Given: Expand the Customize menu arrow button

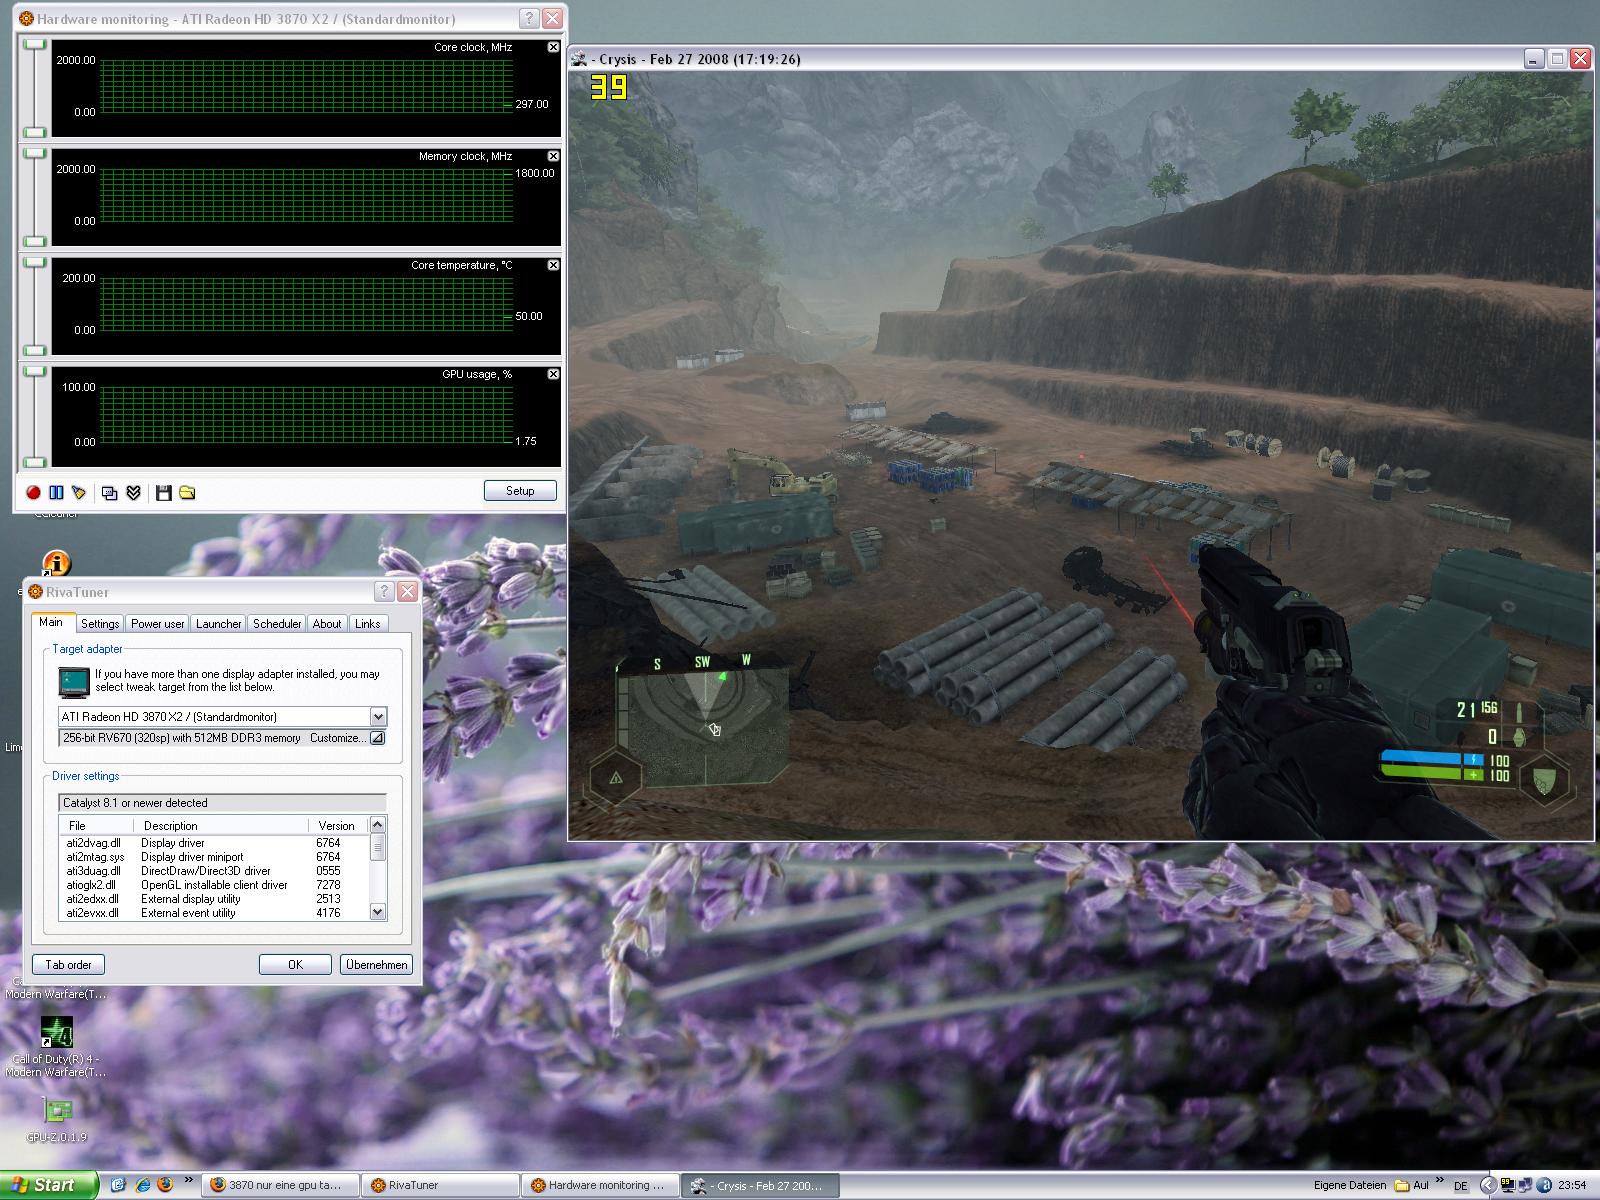Looking at the screenshot, I should pyautogui.click(x=377, y=738).
